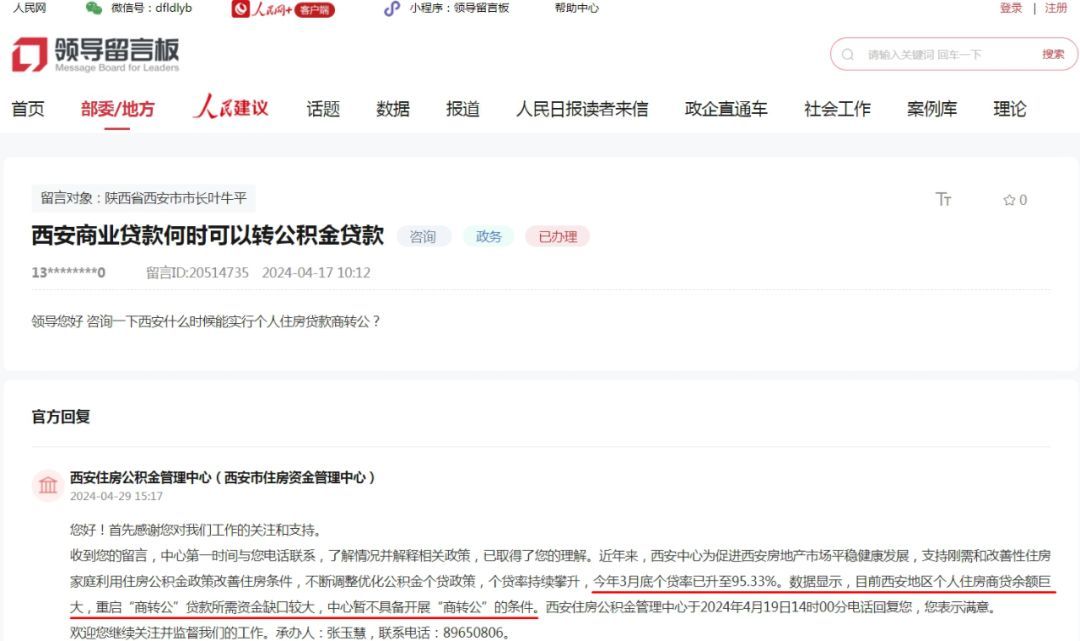Select the 案例库 menu item
Viewport: 1080px width, 641px height.
[931, 108]
